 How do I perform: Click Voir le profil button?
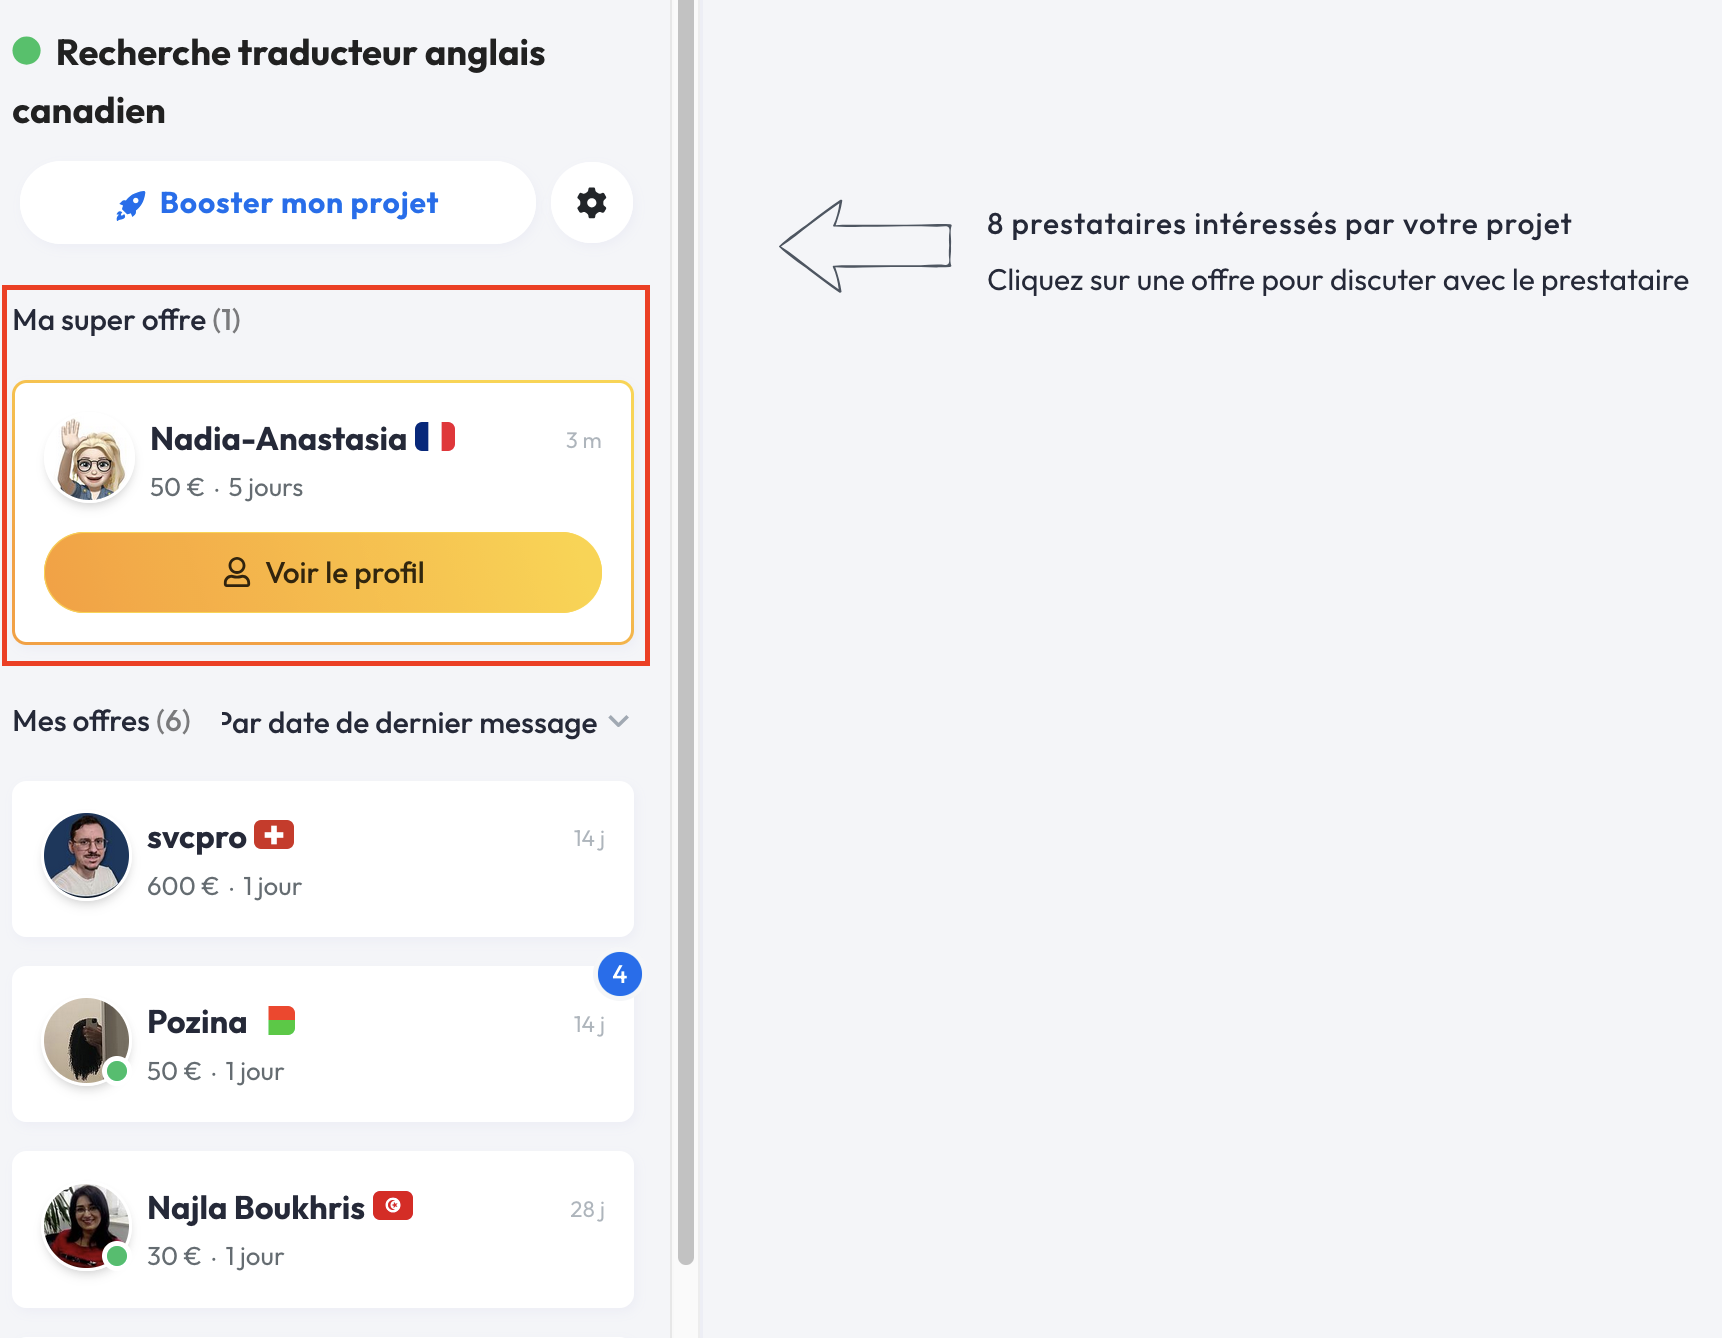323,573
